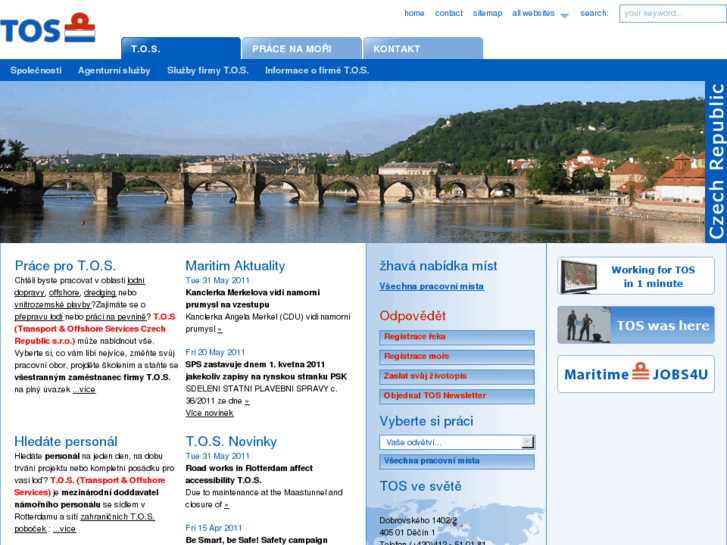727x545 pixels.
Task: Open Working for TOS in 1 minute banner
Action: pos(636,276)
